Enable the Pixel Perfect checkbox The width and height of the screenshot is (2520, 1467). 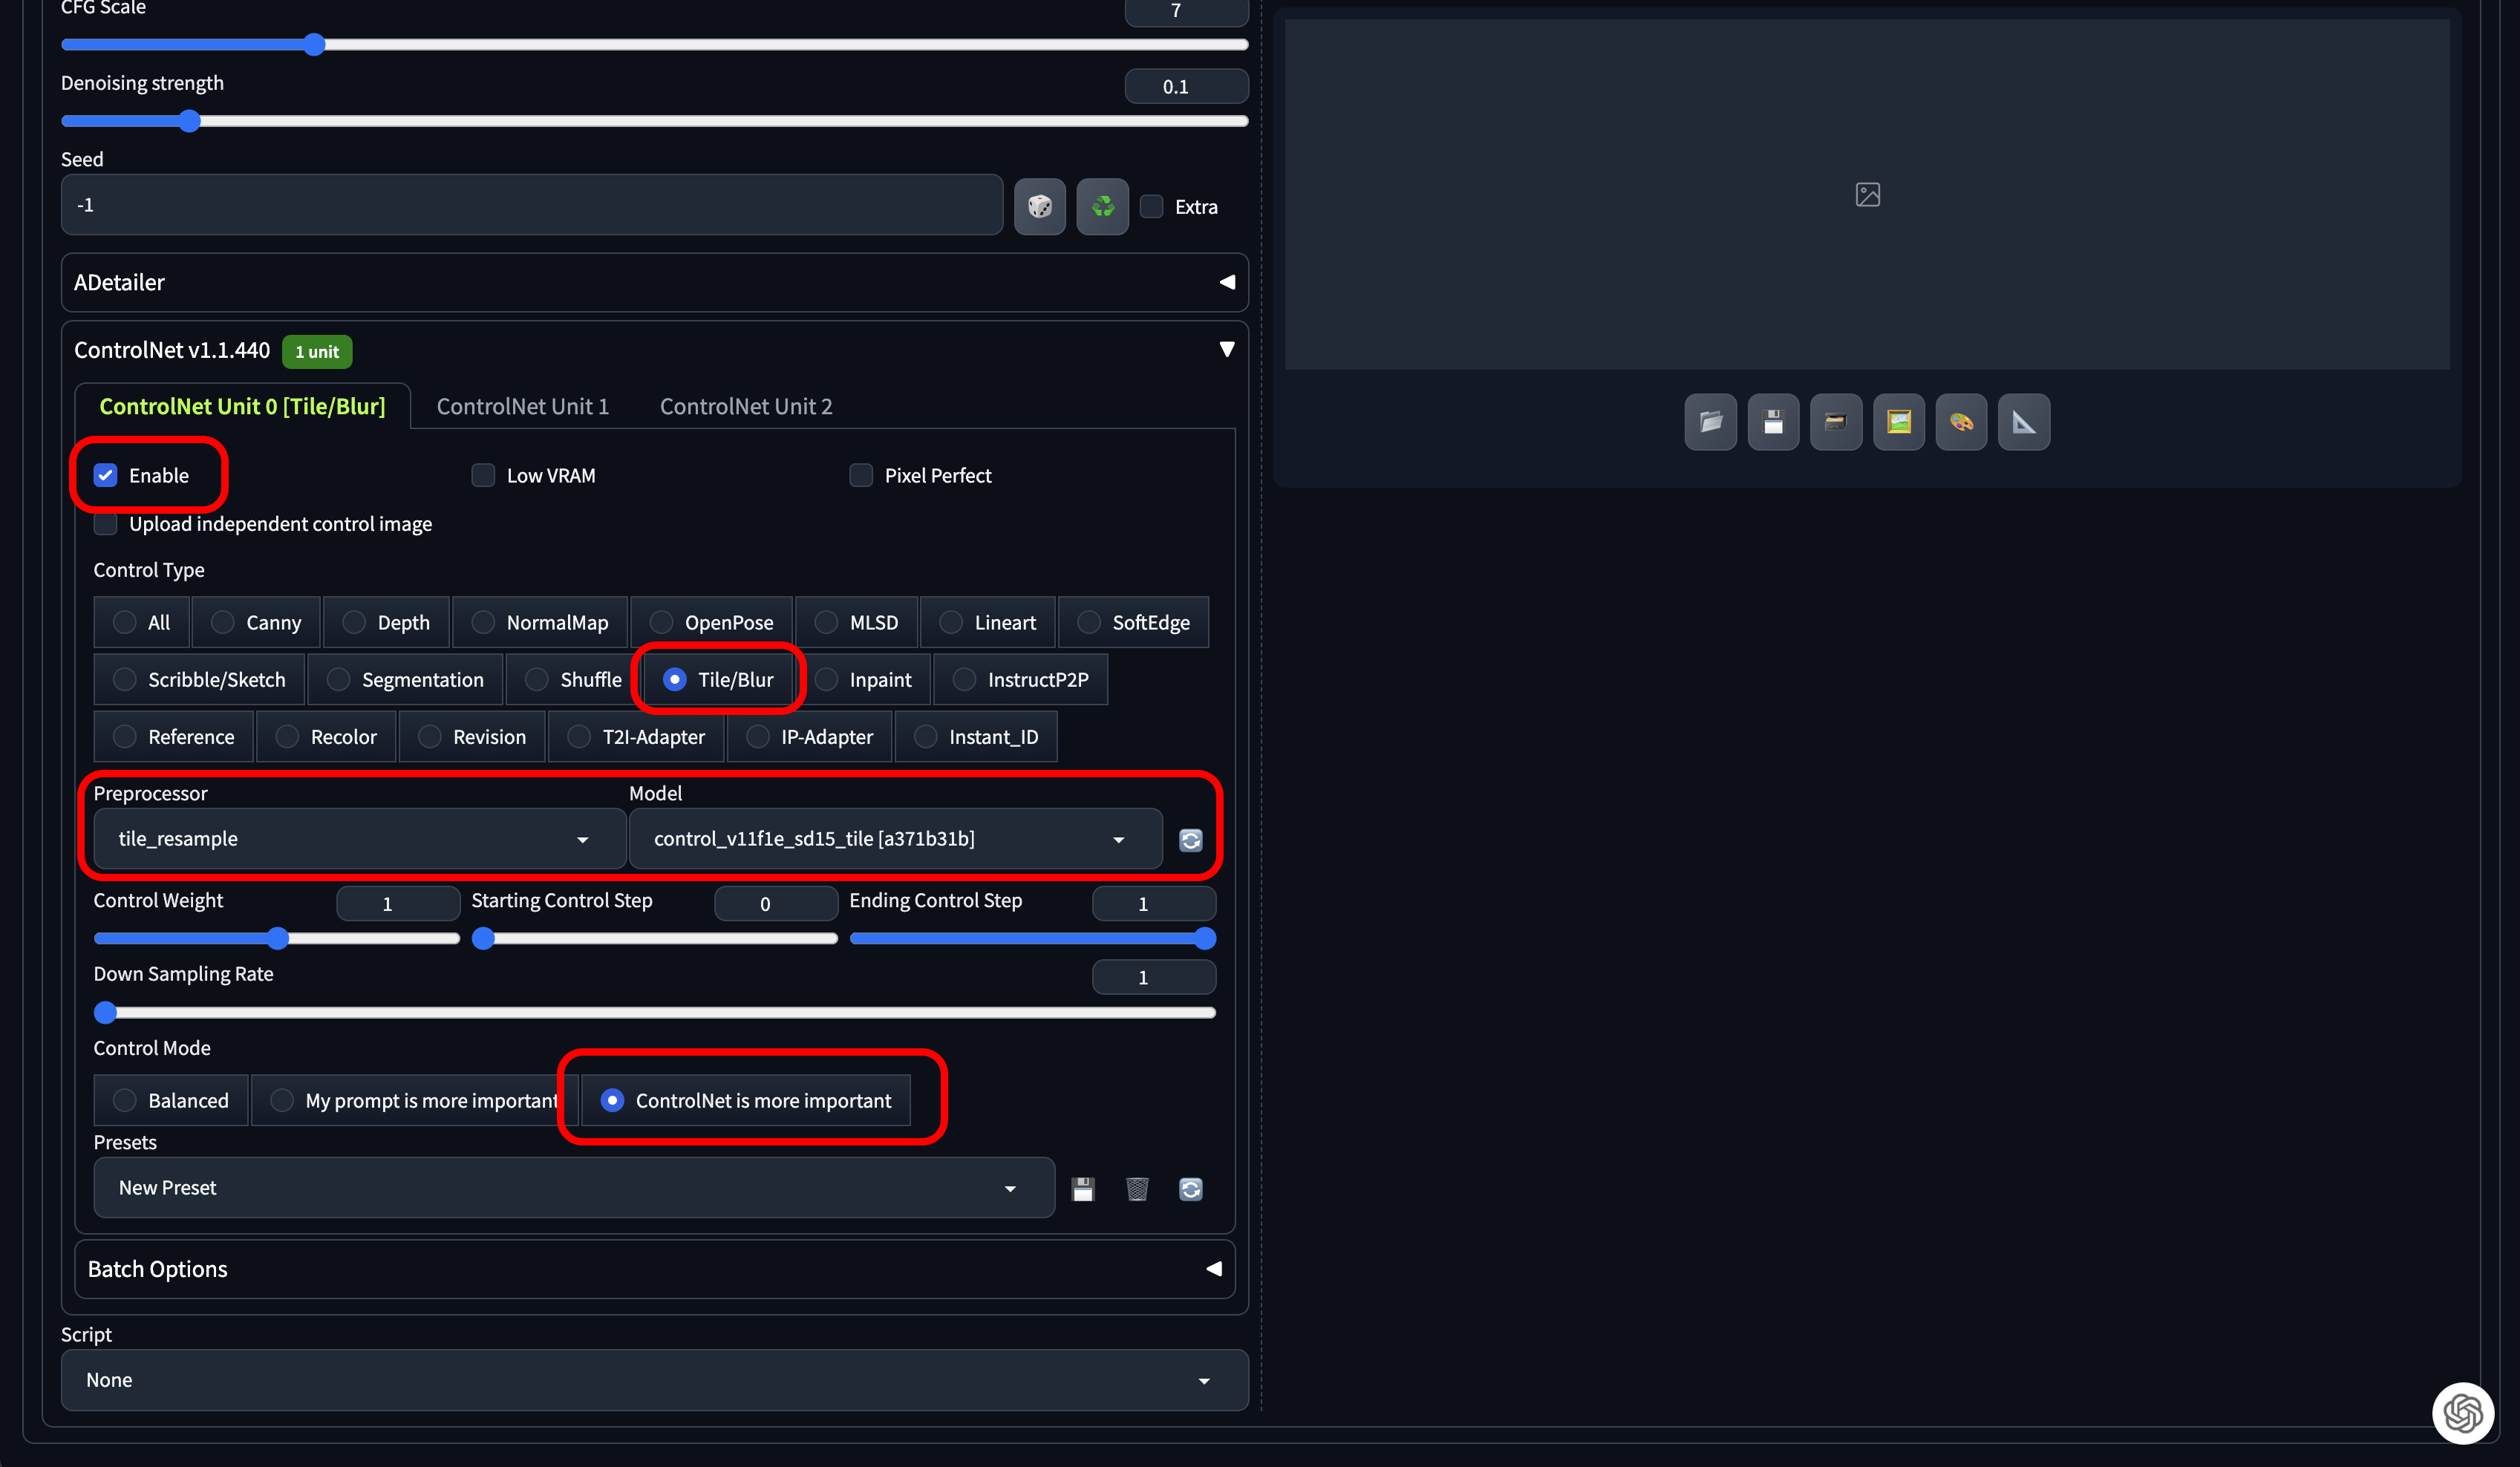(861, 475)
